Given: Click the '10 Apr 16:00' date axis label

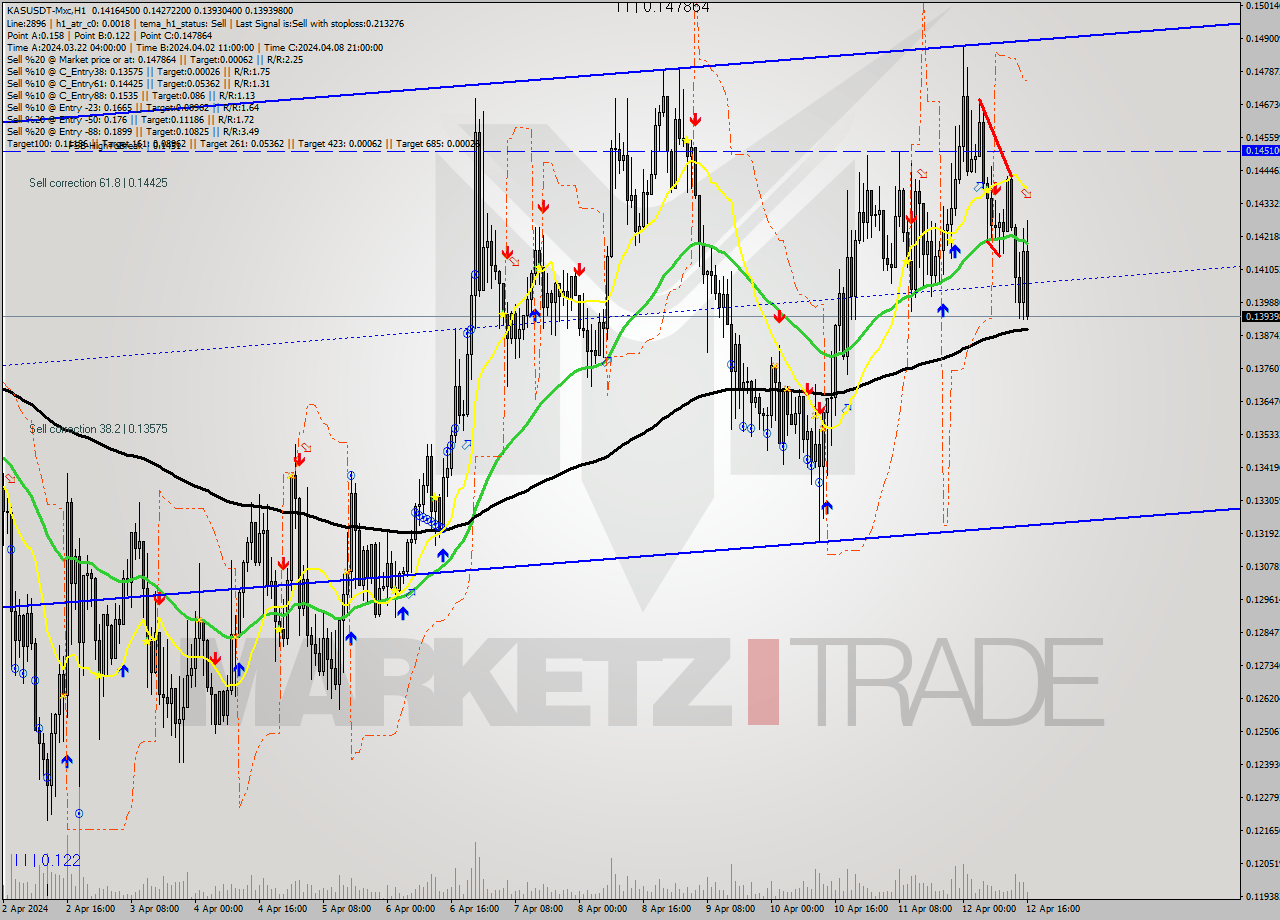Looking at the screenshot, I should click(x=860, y=909).
